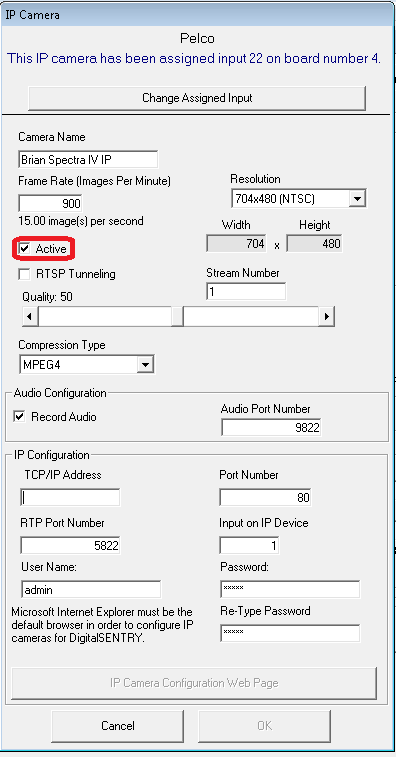Click the Cancel button
The height and width of the screenshot is (757, 396).
pos(118,726)
